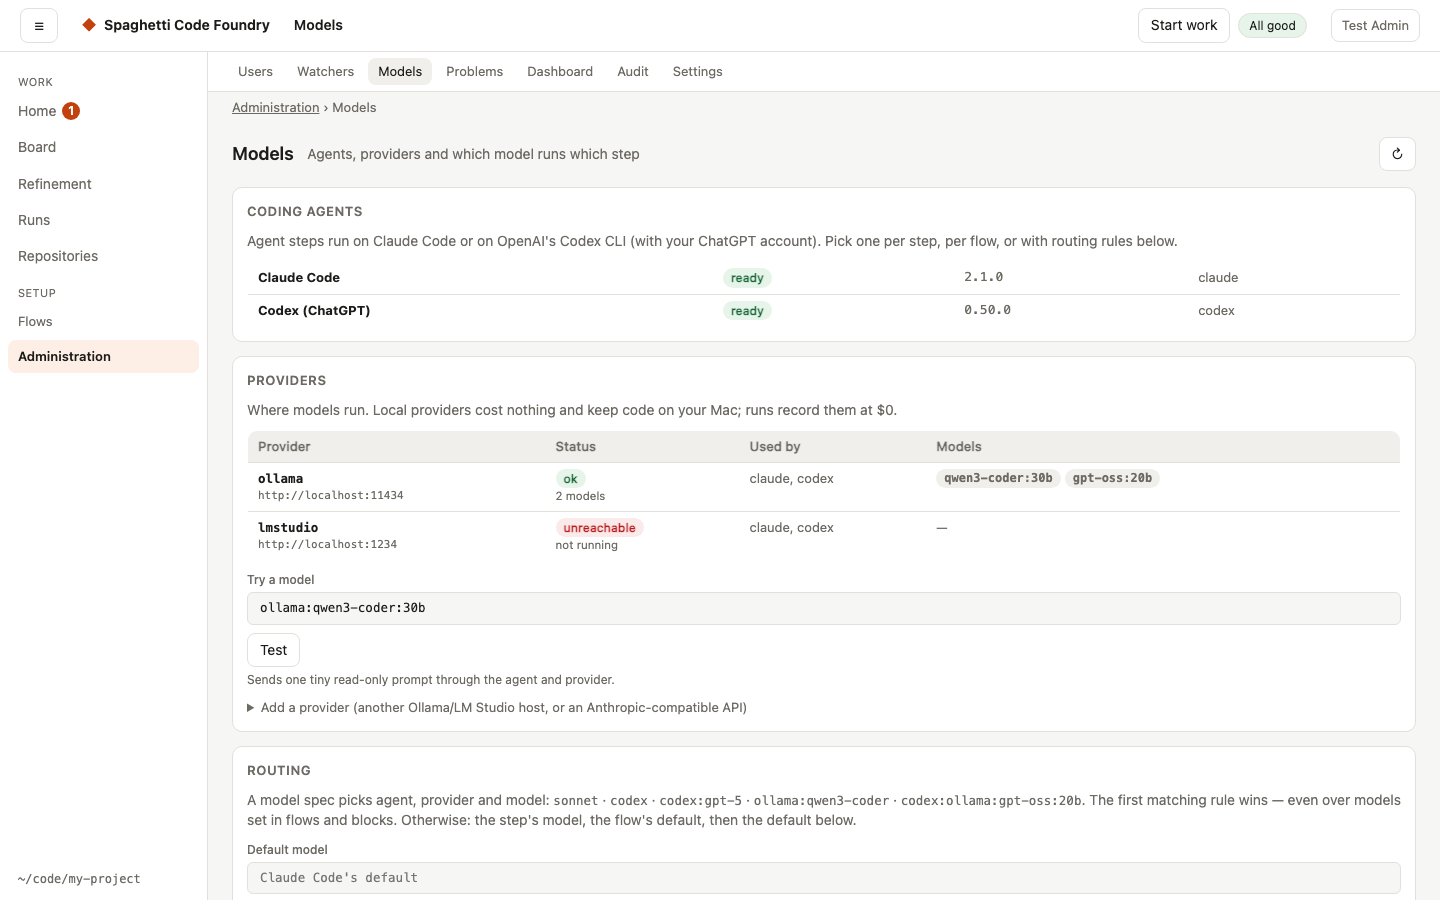
Task: Switch to the Users tab
Action: tap(255, 71)
